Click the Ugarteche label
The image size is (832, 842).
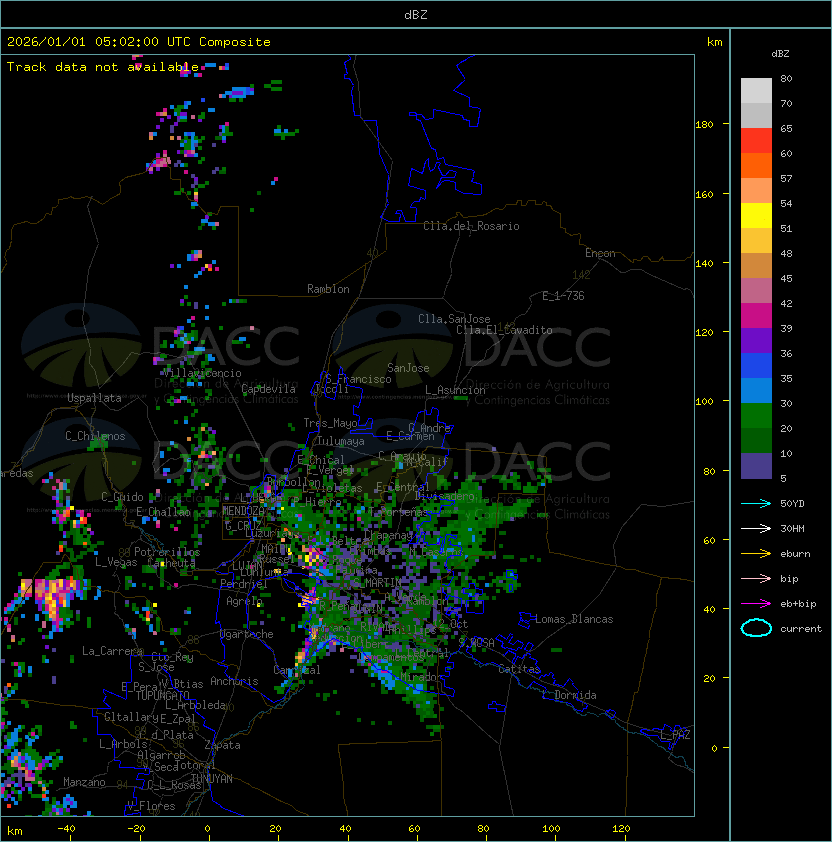[247, 634]
